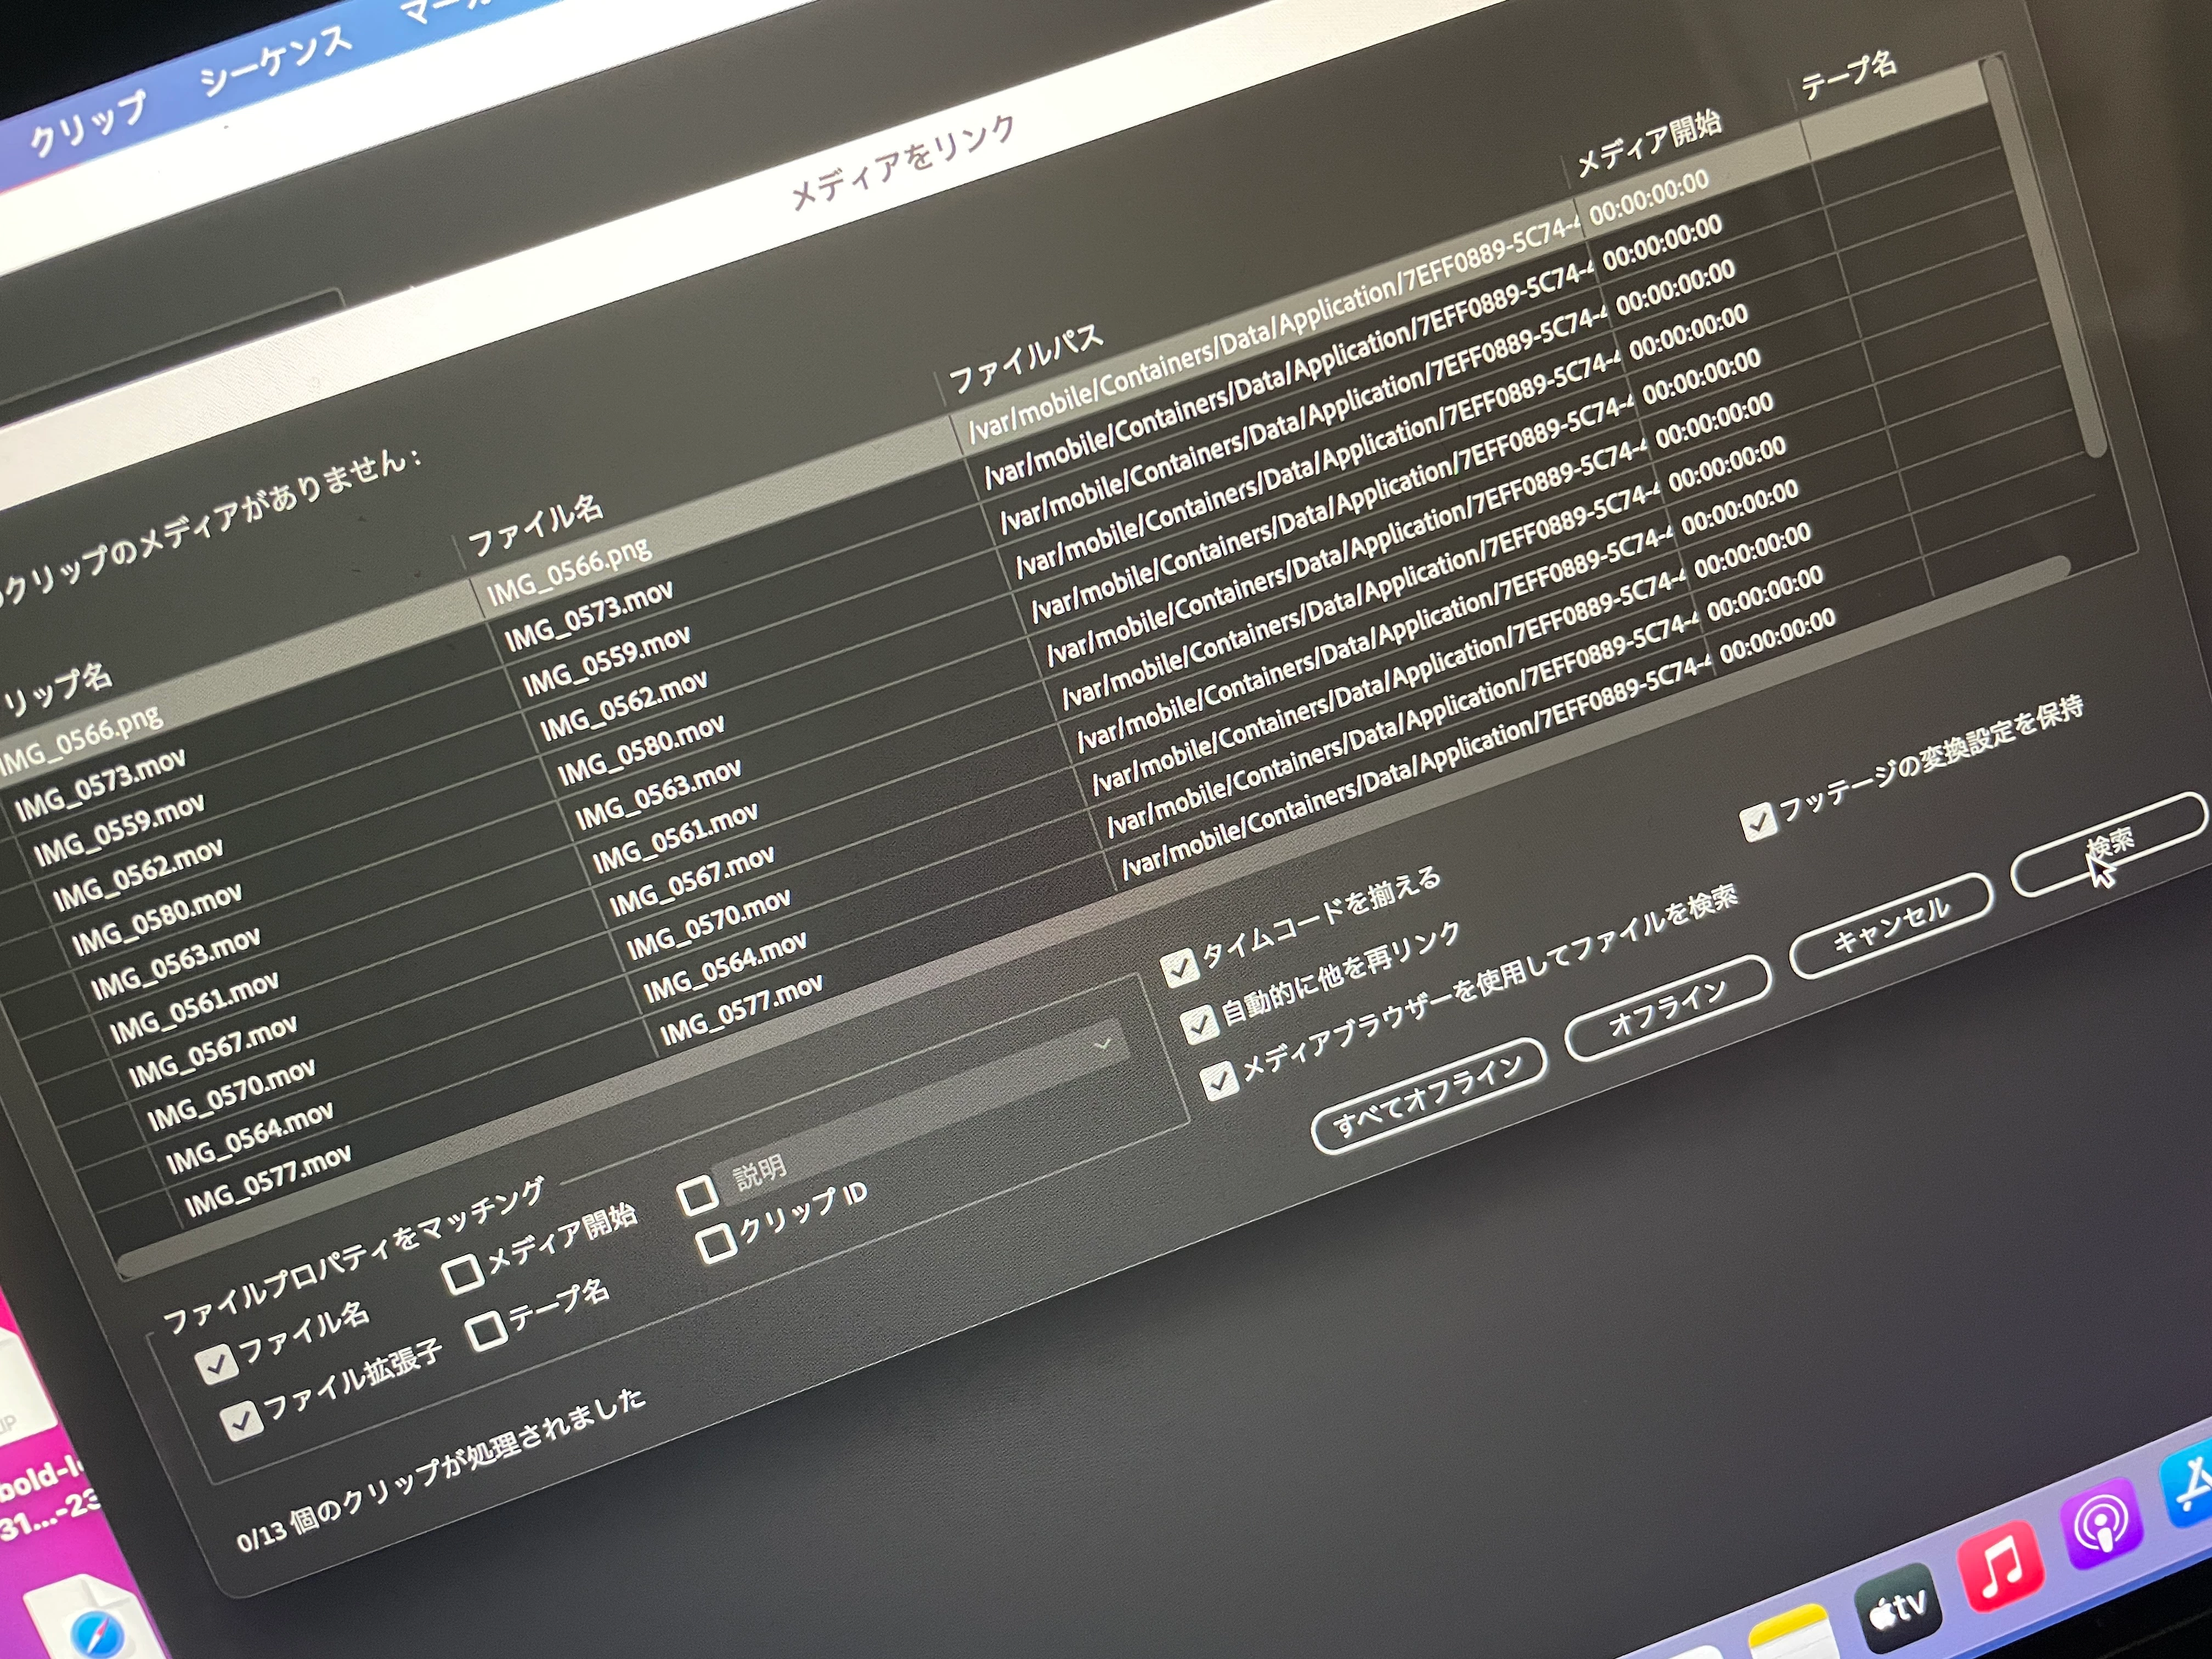Open the クリップ menu
The image size is (2212, 1659).
tap(88, 124)
